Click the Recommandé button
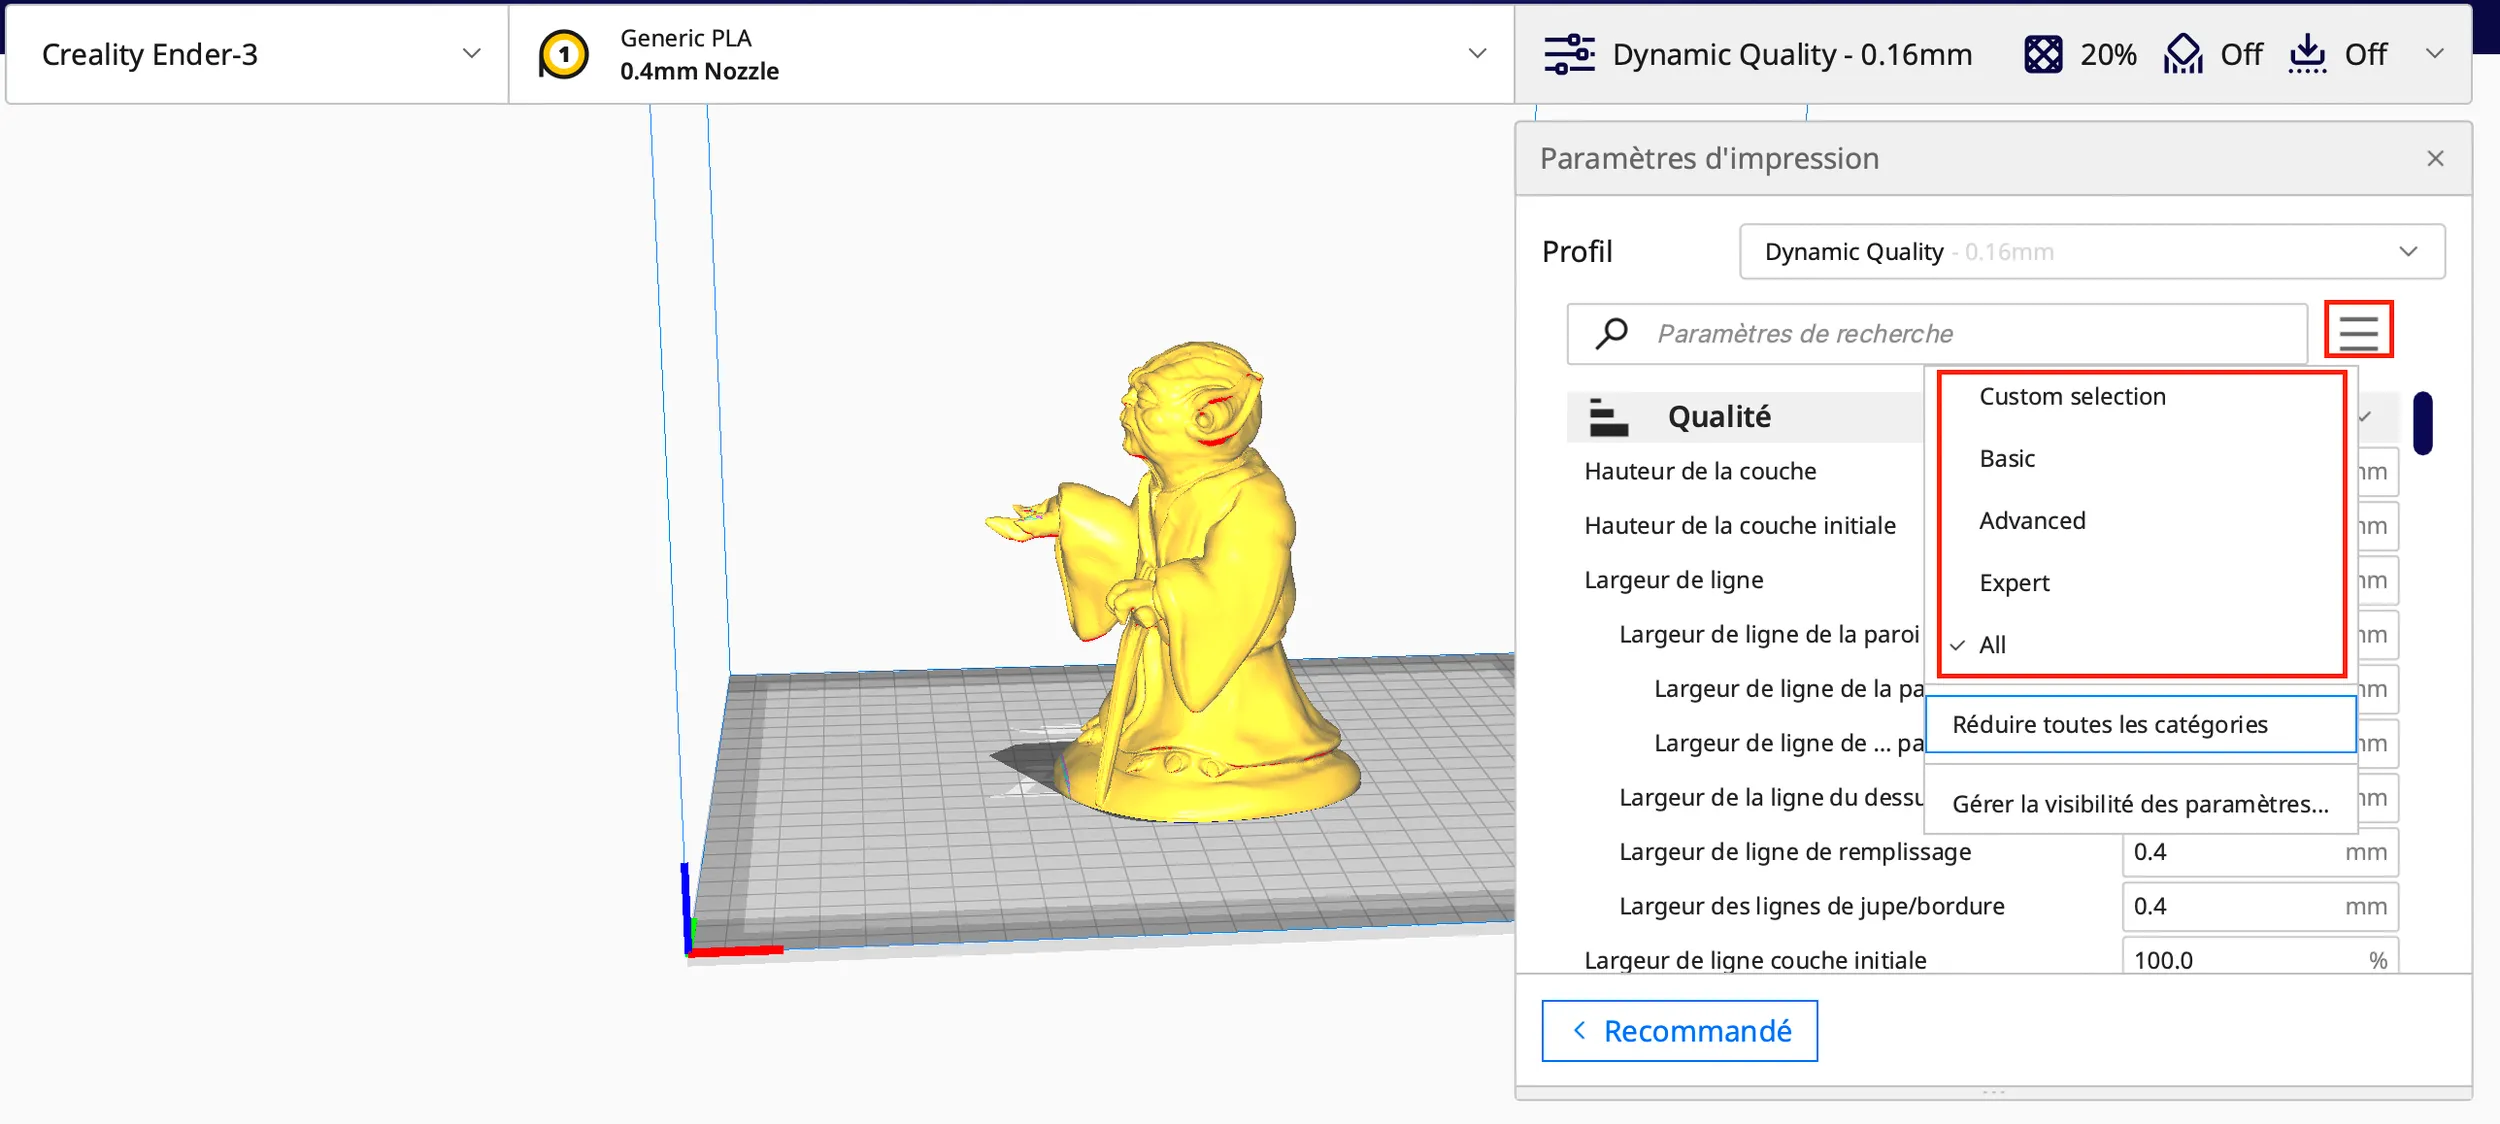2500x1124 pixels. tap(1679, 1030)
